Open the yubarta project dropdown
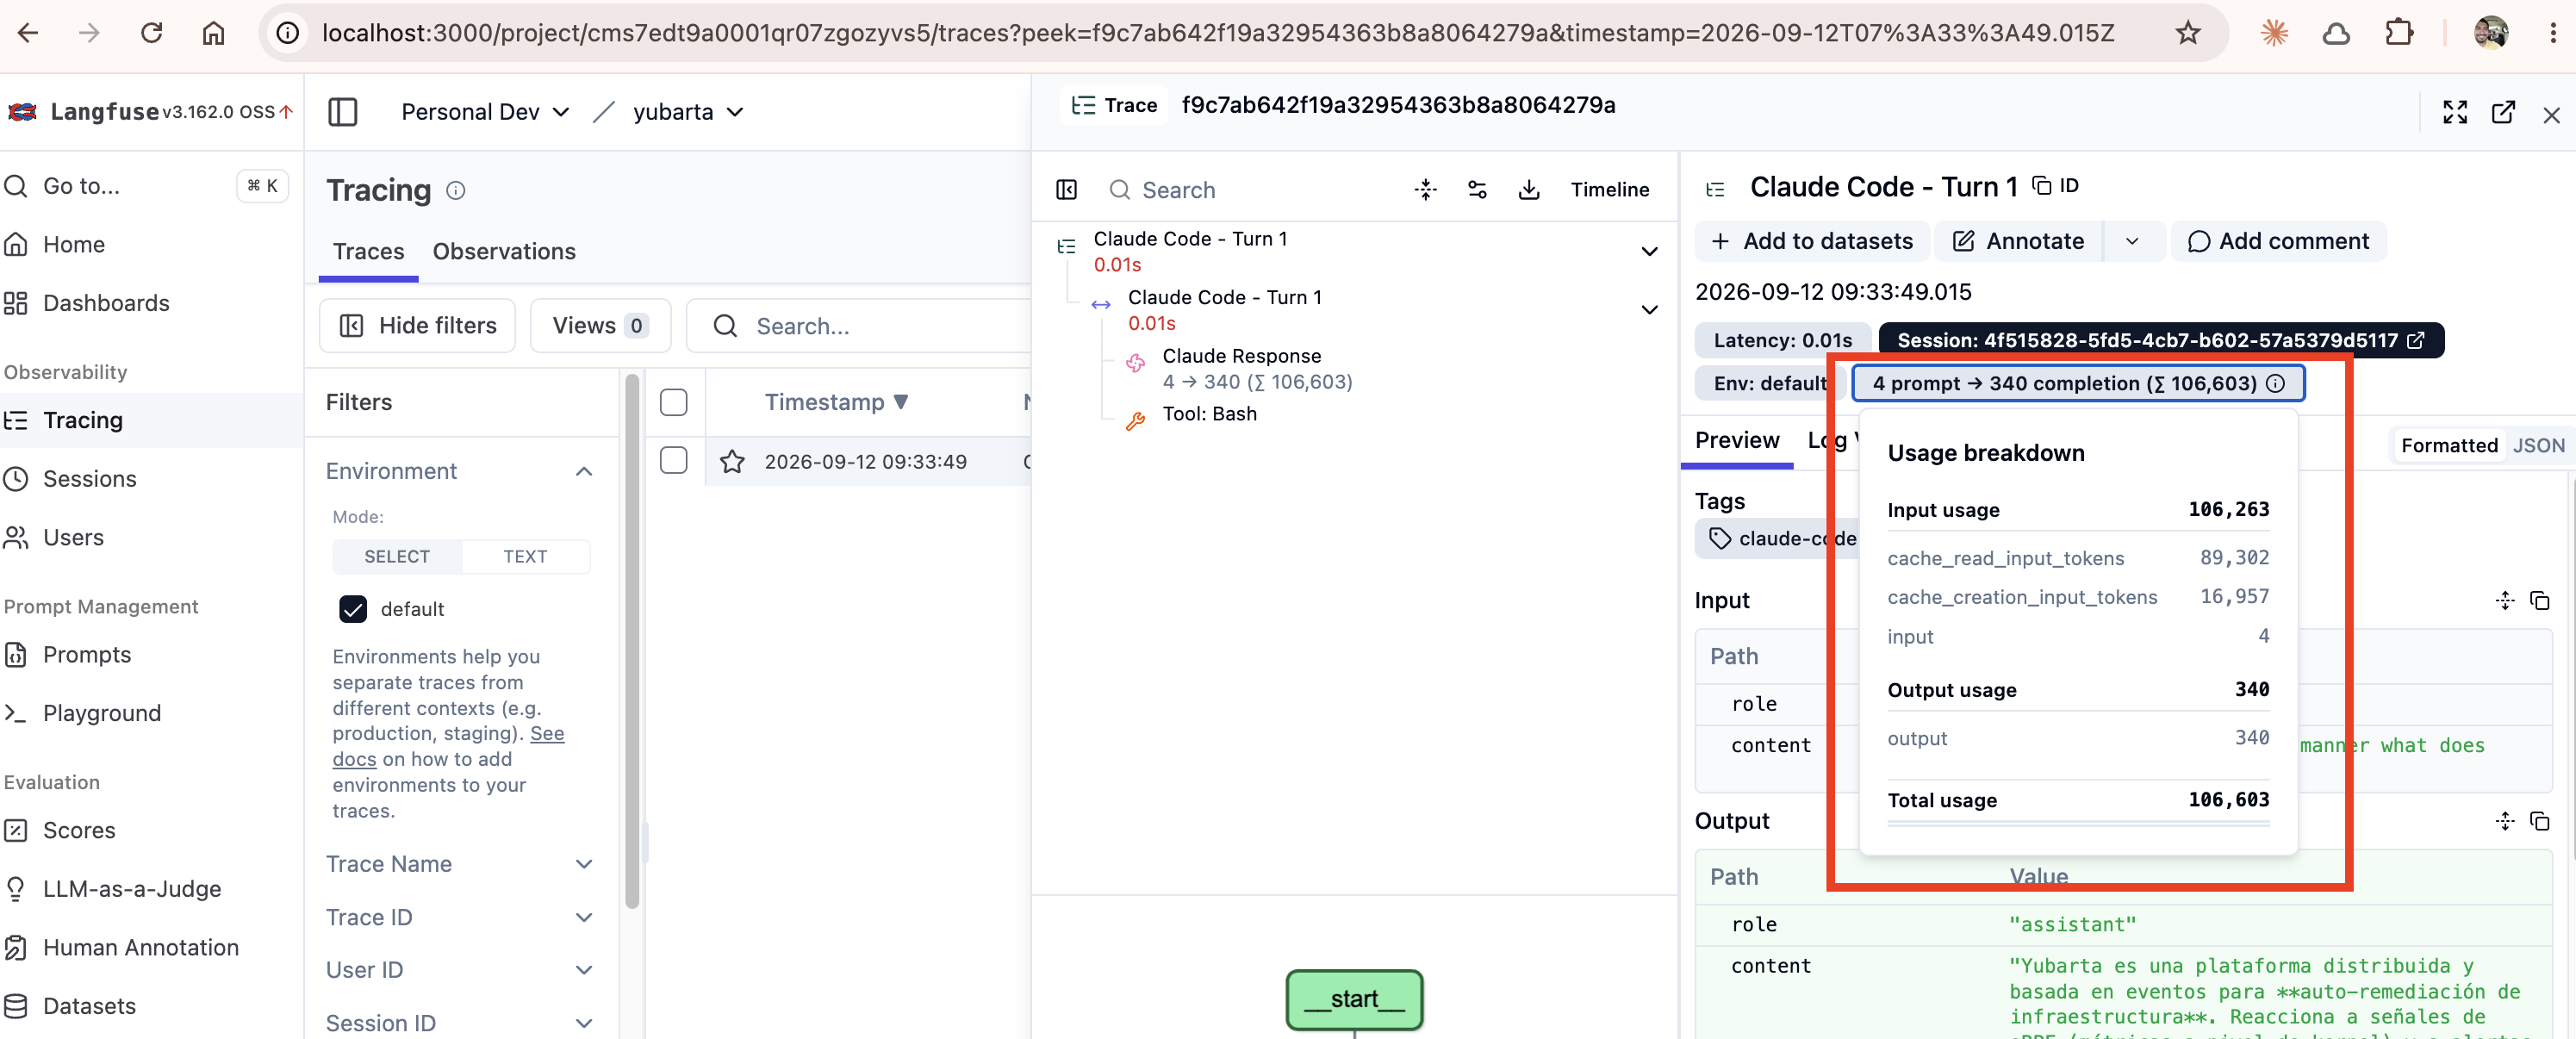 tap(689, 112)
